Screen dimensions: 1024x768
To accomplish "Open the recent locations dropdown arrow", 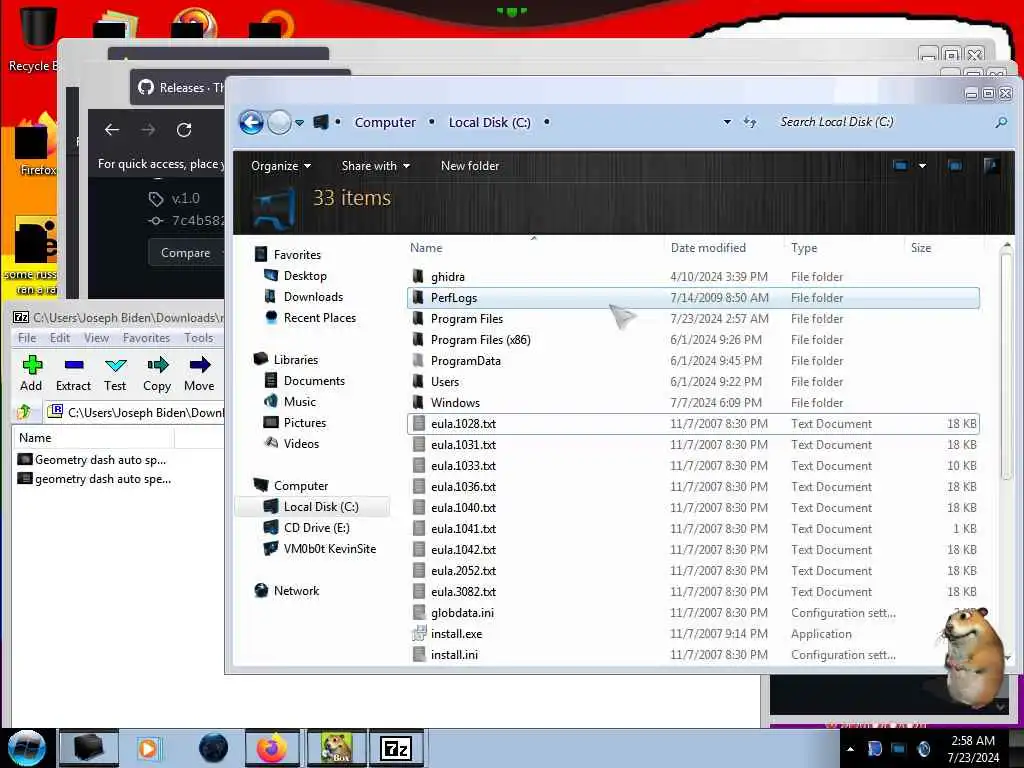I will tap(299, 123).
